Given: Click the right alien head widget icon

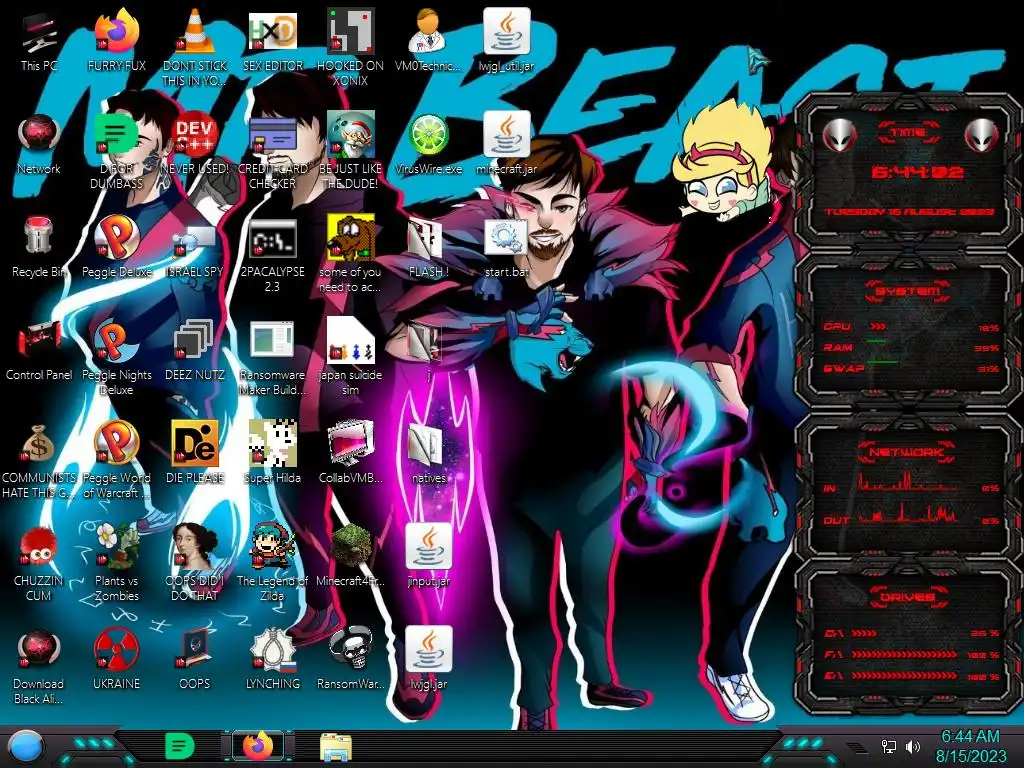Looking at the screenshot, I should [982, 135].
